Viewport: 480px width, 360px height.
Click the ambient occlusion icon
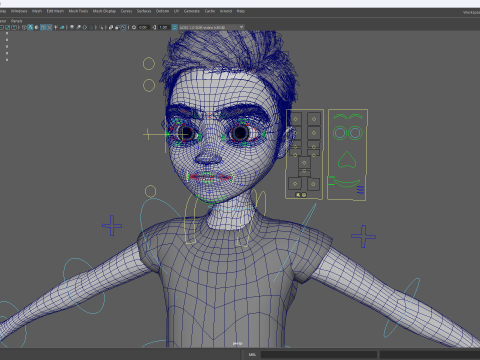click(x=72, y=27)
